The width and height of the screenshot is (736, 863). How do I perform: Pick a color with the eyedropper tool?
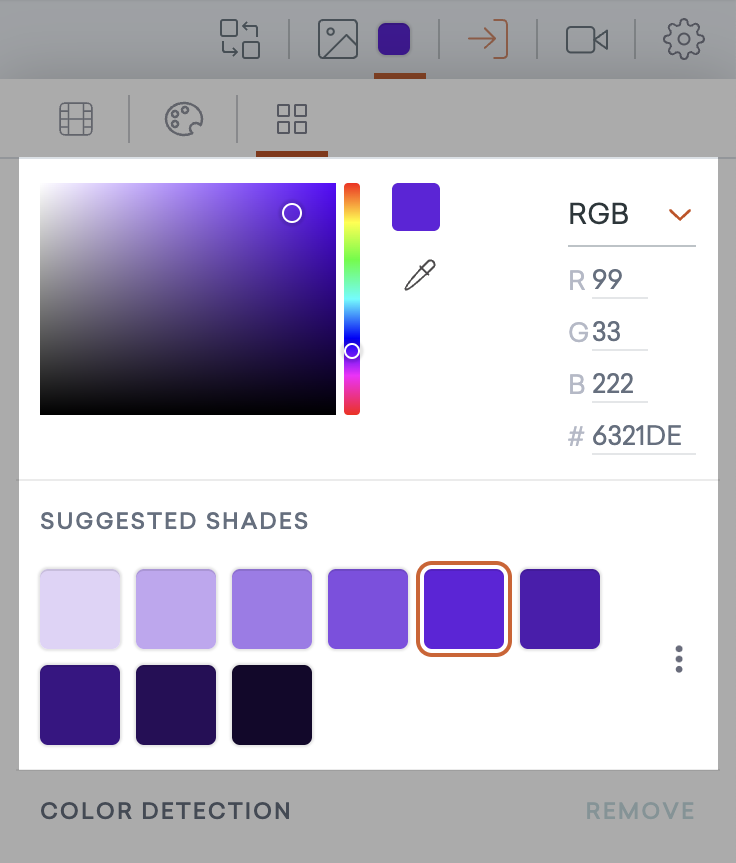(x=420, y=274)
